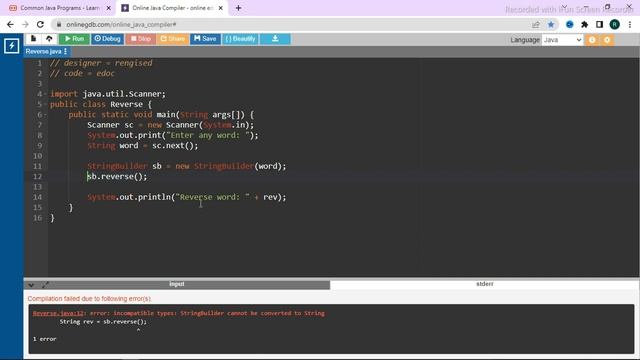Collapse the console panel with down chevron
Image resolution: width=640 pixels, height=360 pixels.
click(31, 285)
